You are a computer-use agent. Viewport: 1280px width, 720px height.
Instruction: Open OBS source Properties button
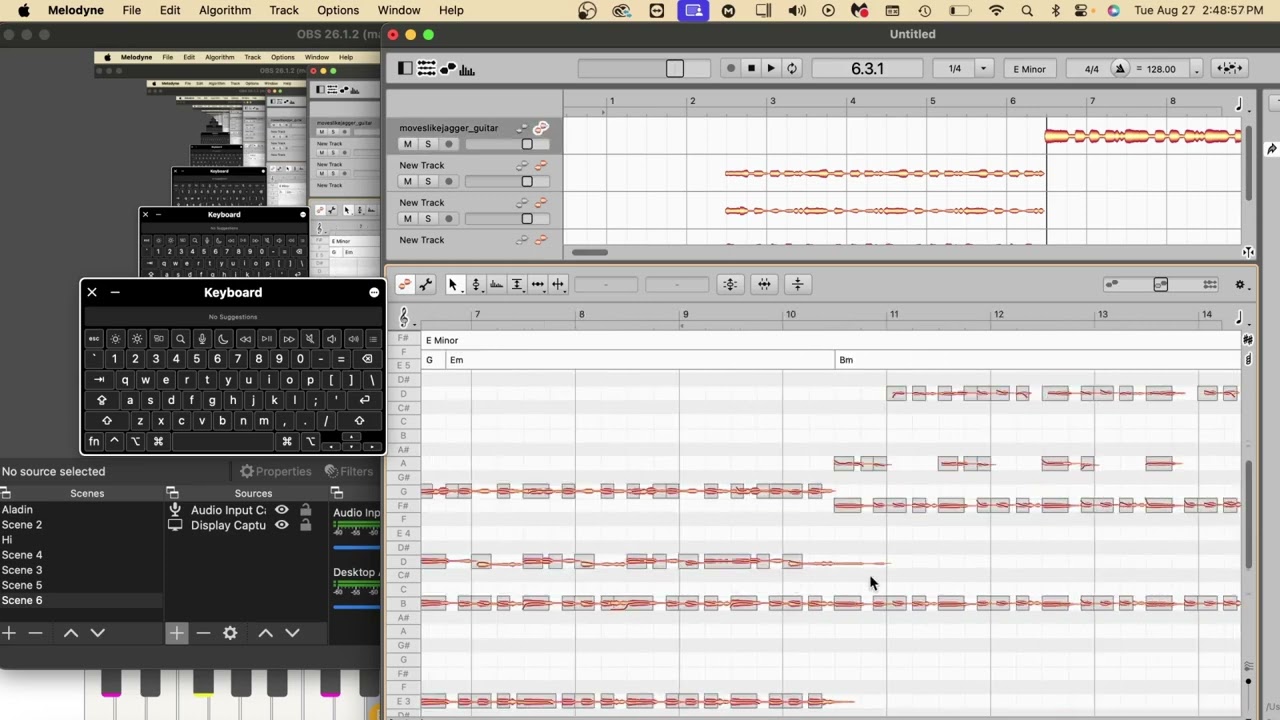tap(276, 471)
